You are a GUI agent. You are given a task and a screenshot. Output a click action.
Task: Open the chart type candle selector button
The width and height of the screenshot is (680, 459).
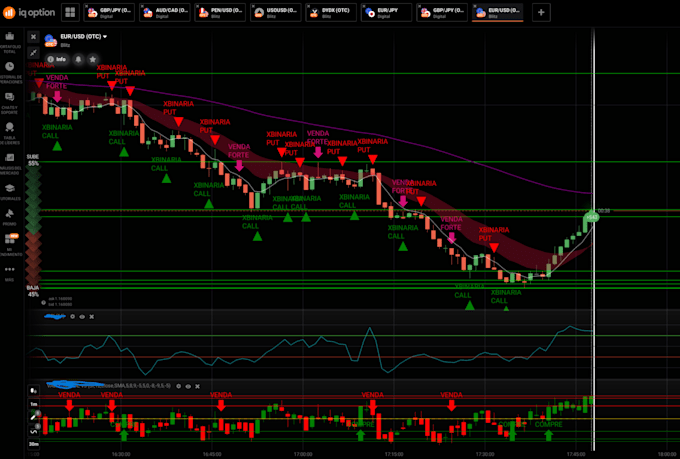tap(33, 391)
